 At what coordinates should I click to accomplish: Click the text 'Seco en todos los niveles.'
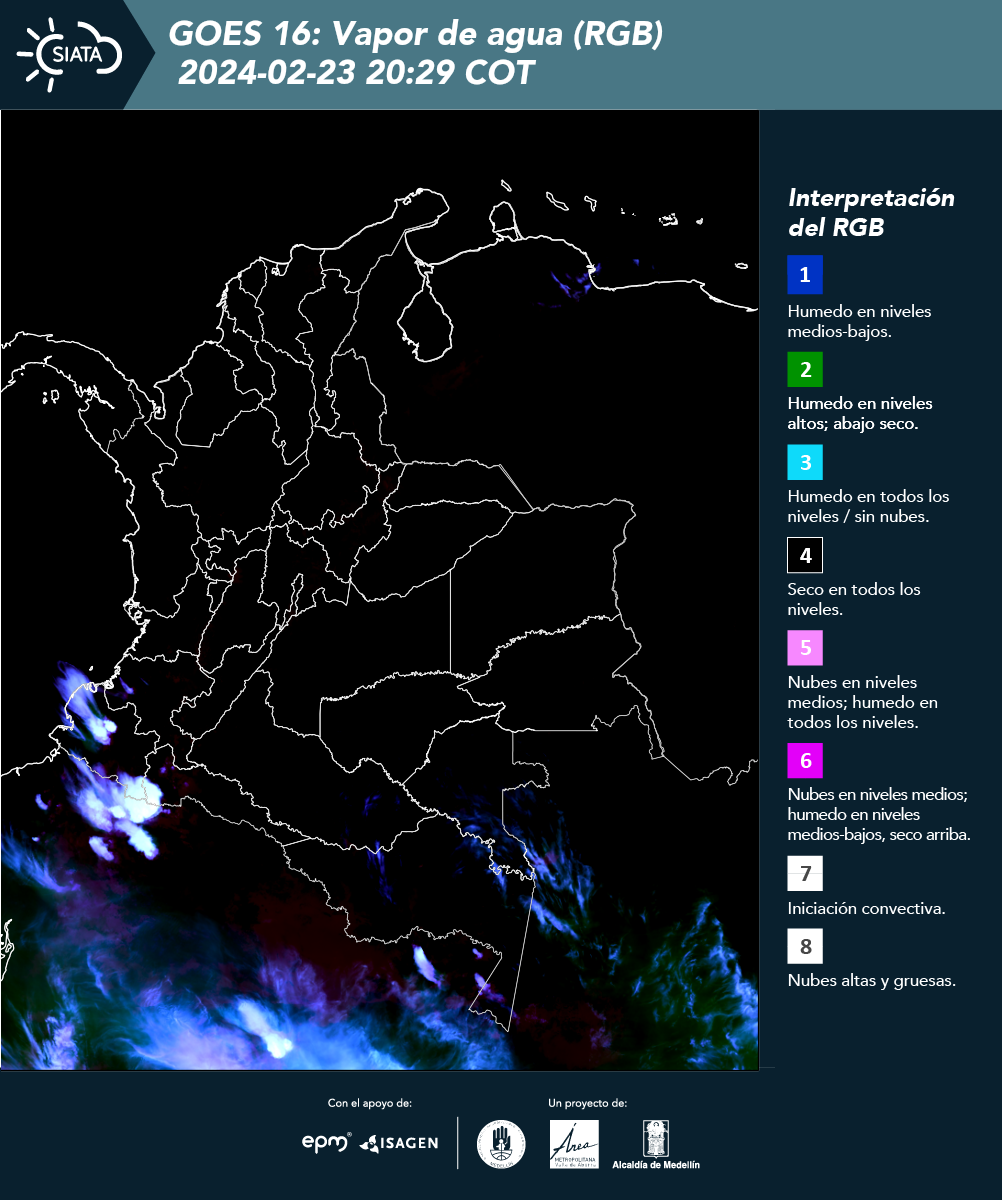coord(854,598)
